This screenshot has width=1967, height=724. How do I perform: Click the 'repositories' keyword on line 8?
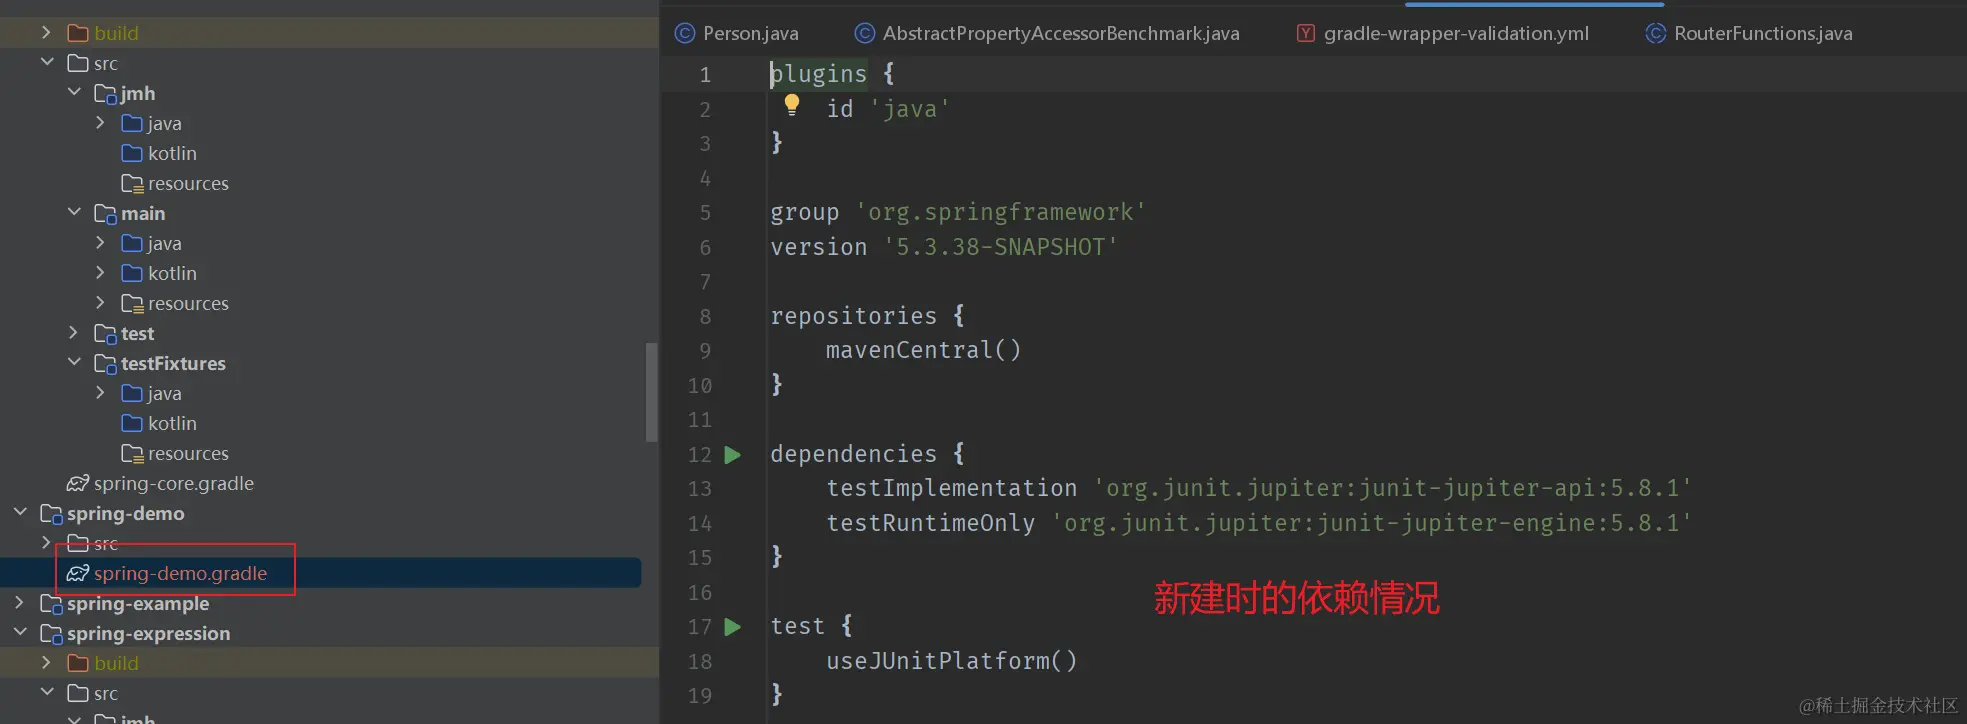point(854,316)
